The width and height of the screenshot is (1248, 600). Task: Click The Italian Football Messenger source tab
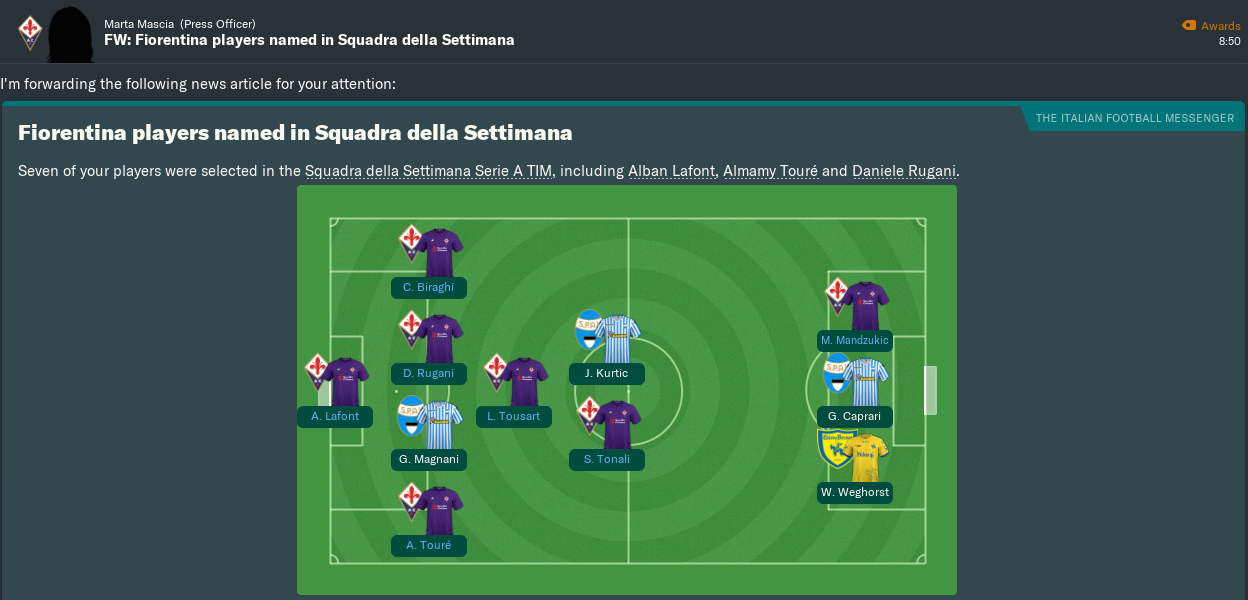coord(1134,118)
